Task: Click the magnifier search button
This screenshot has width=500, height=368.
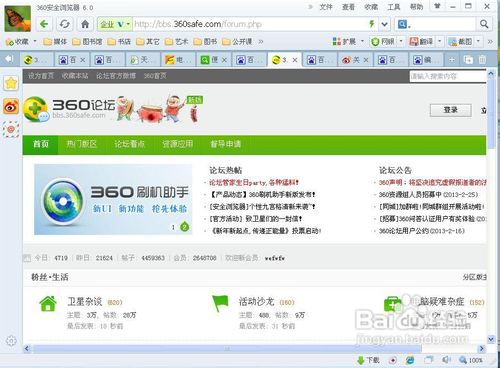Action: point(484,24)
